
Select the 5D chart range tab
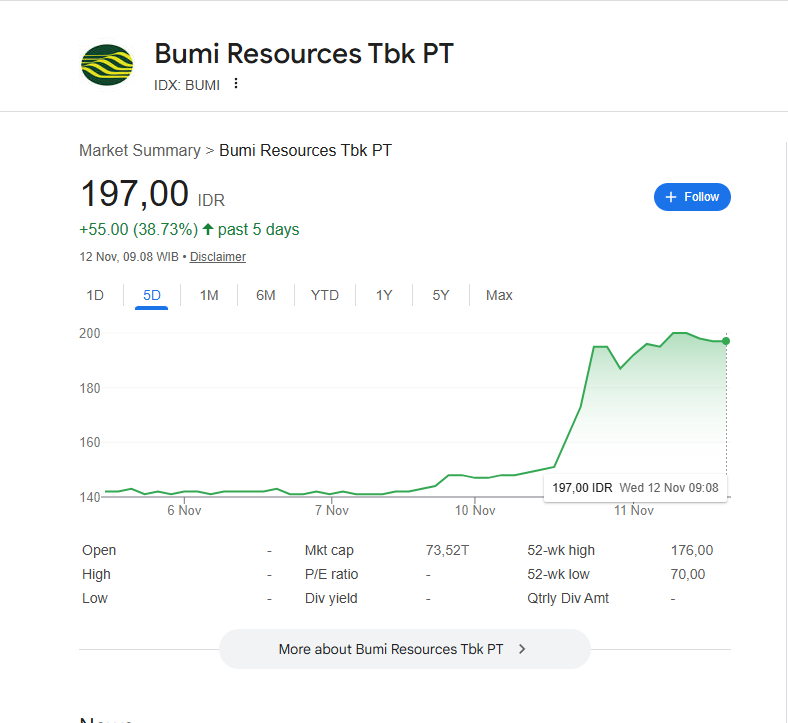[152, 295]
